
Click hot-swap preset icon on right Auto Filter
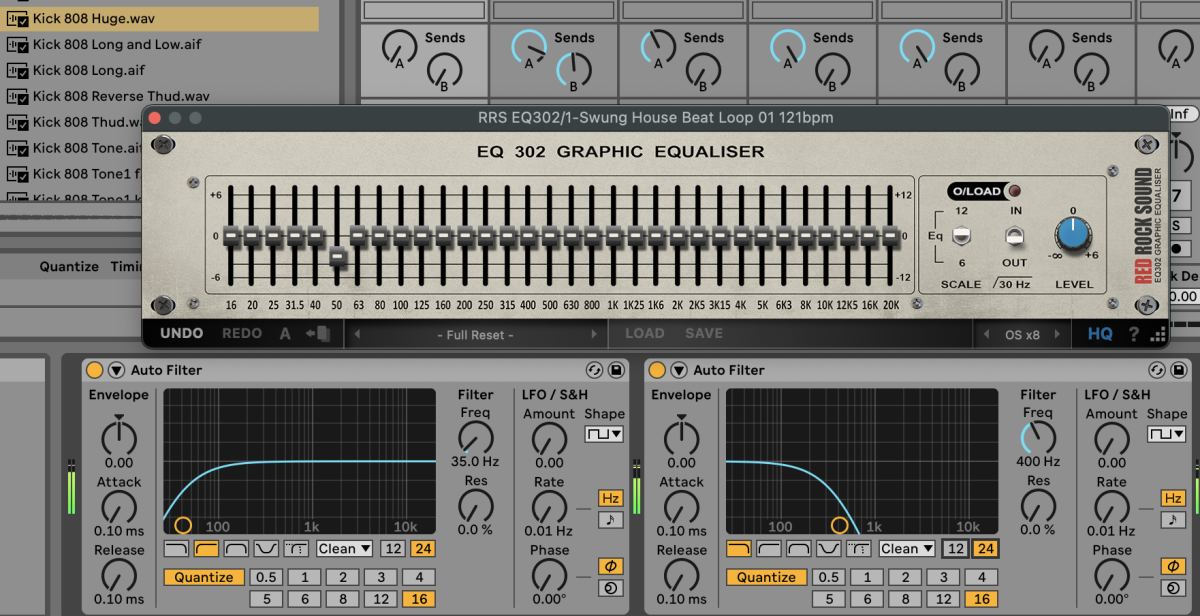click(x=1158, y=370)
